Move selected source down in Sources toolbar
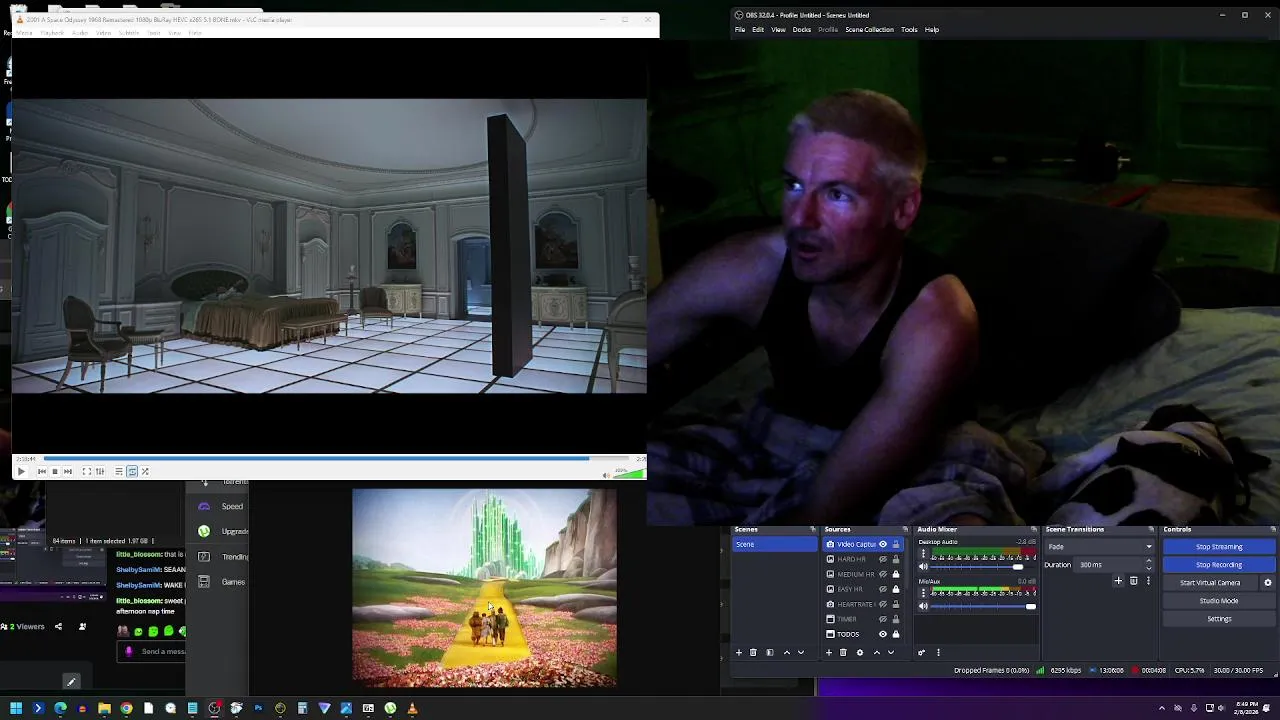1280x720 pixels. point(891,653)
